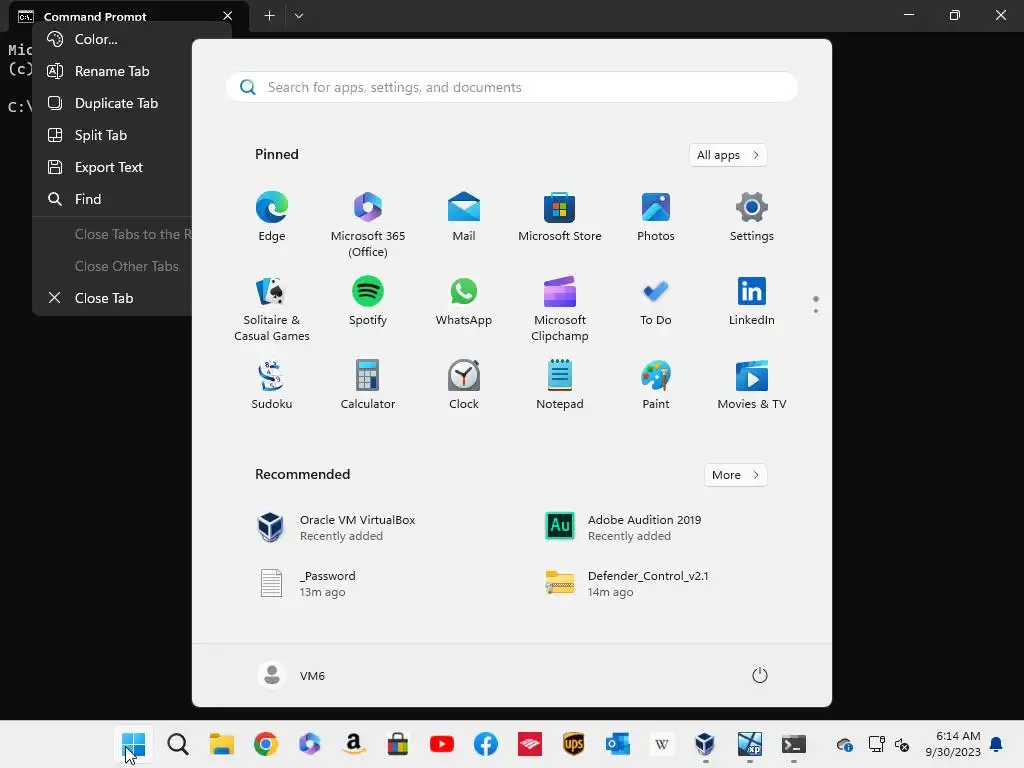Open Facebook taskbar shortcut

pyautogui.click(x=486, y=744)
